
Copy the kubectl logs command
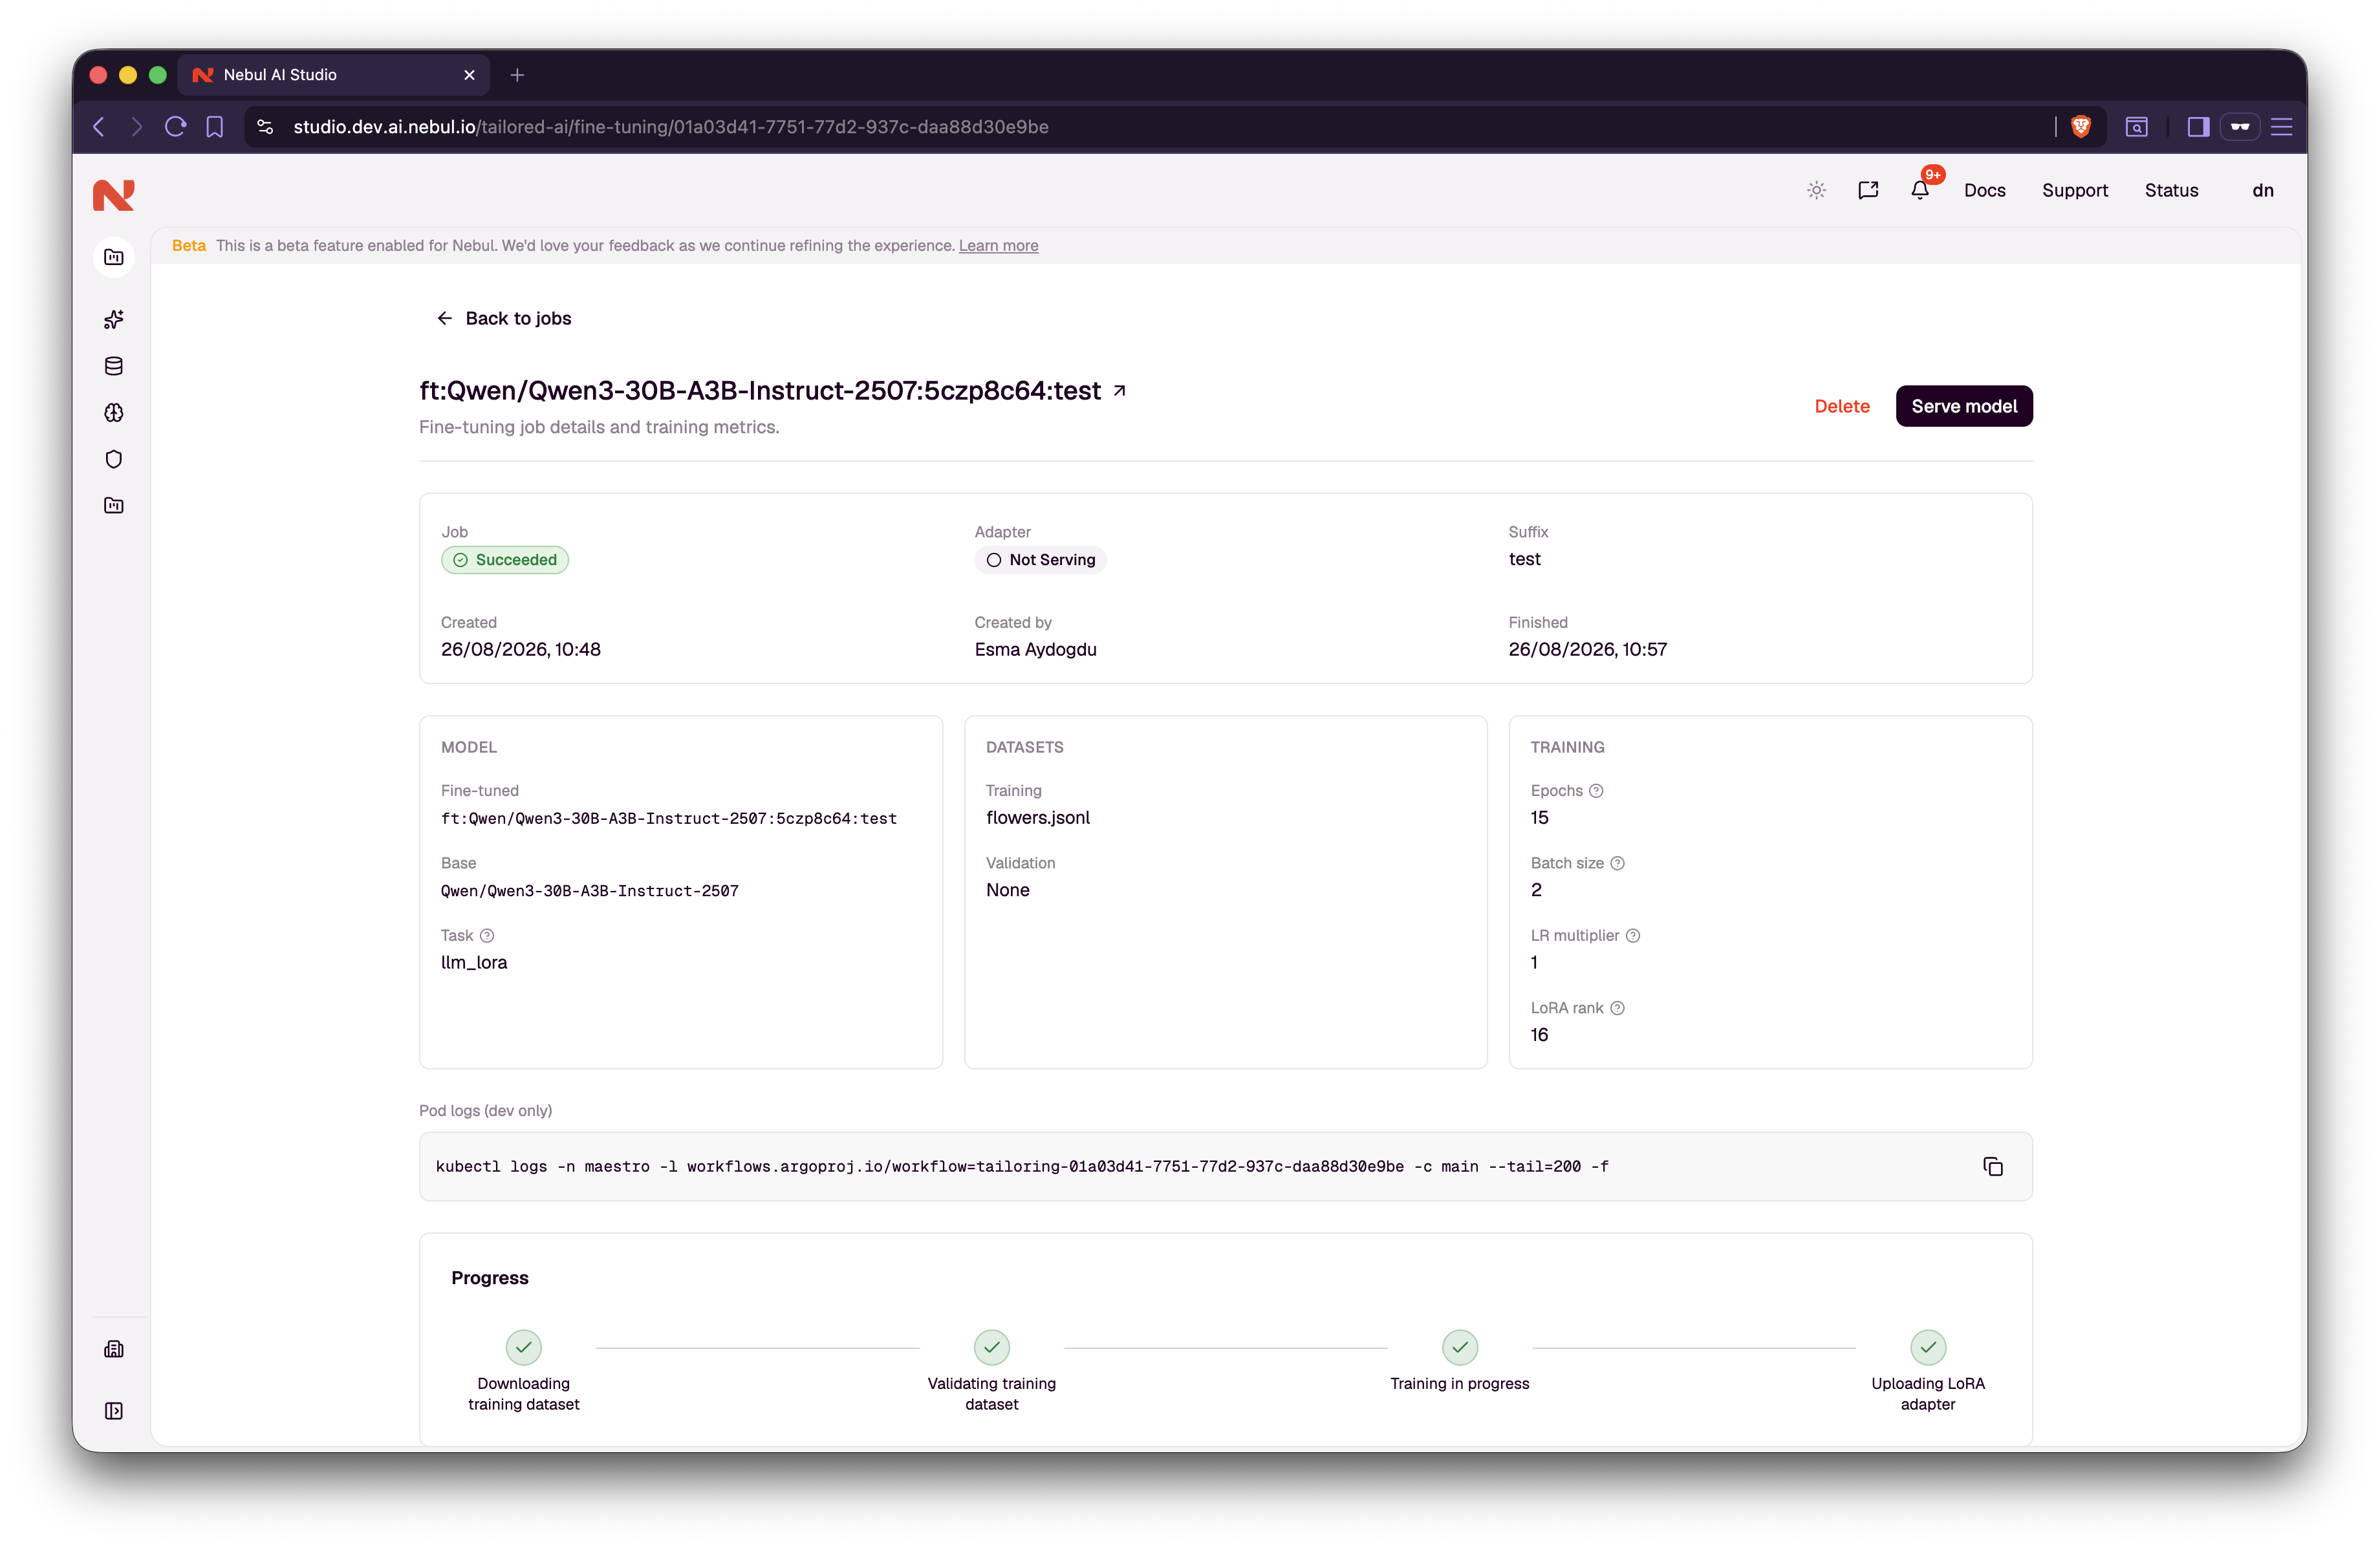tap(1992, 1167)
